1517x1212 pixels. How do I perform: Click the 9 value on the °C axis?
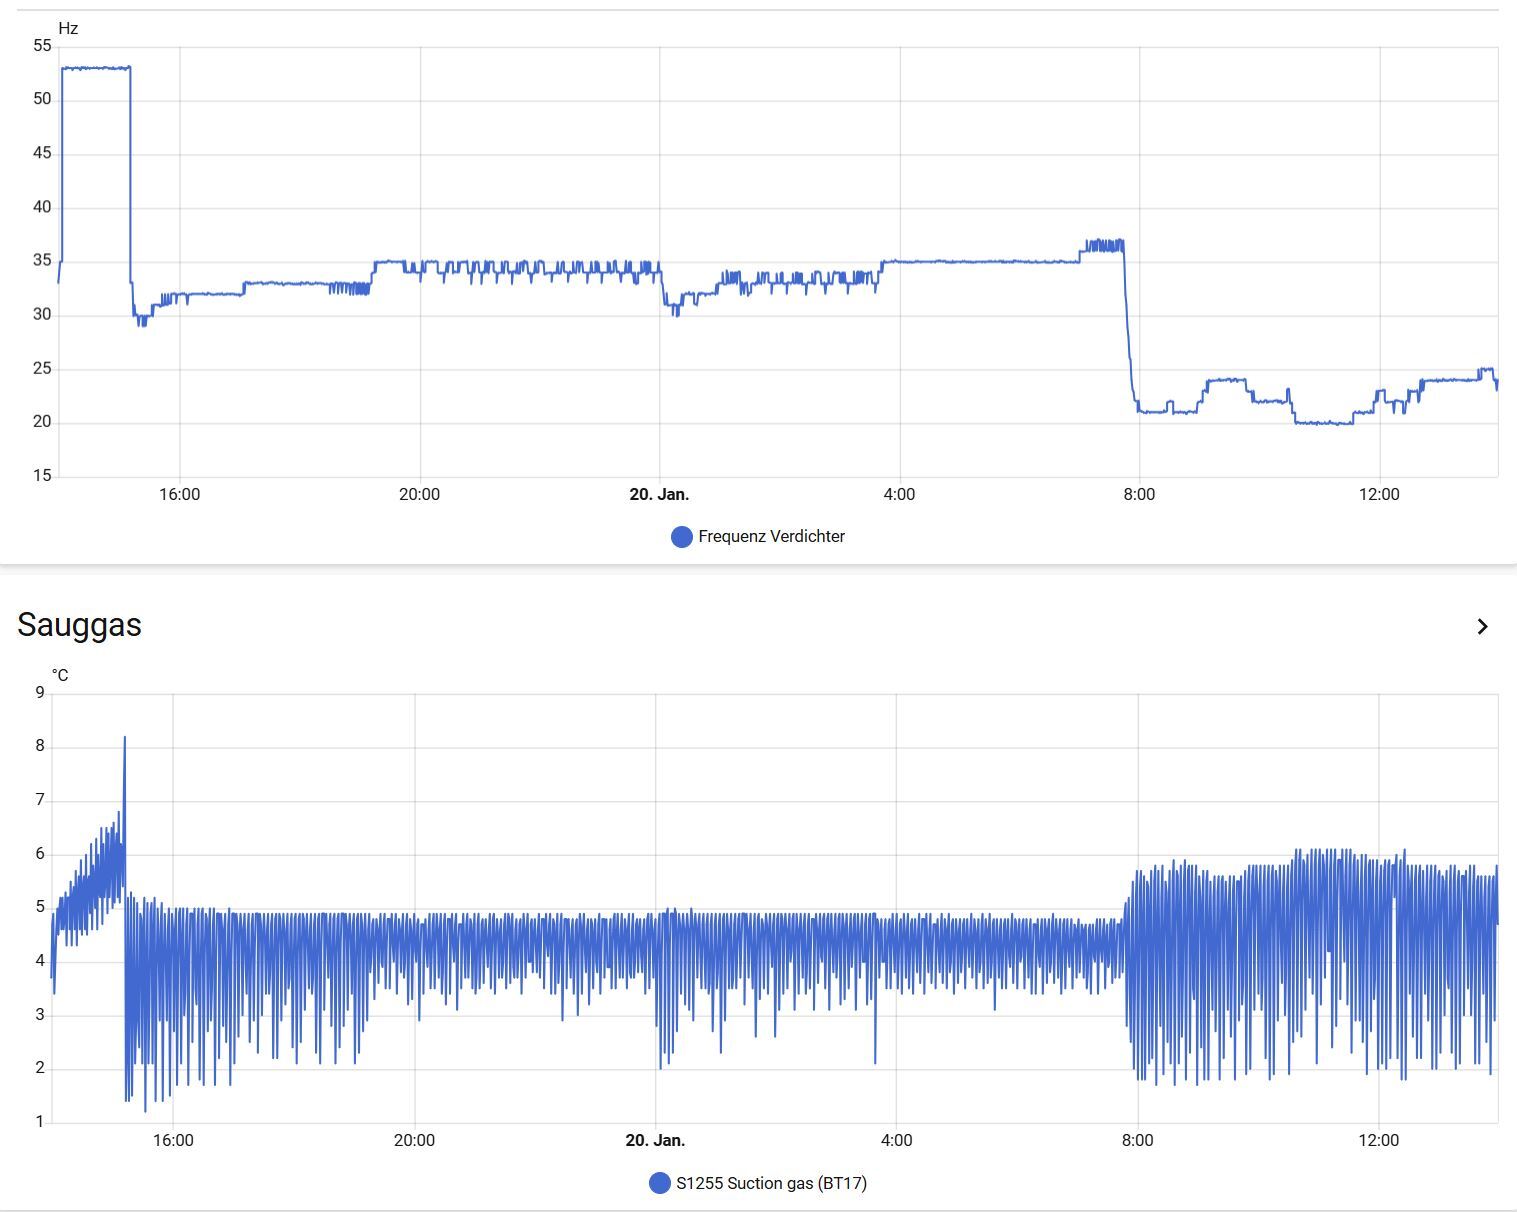40,693
